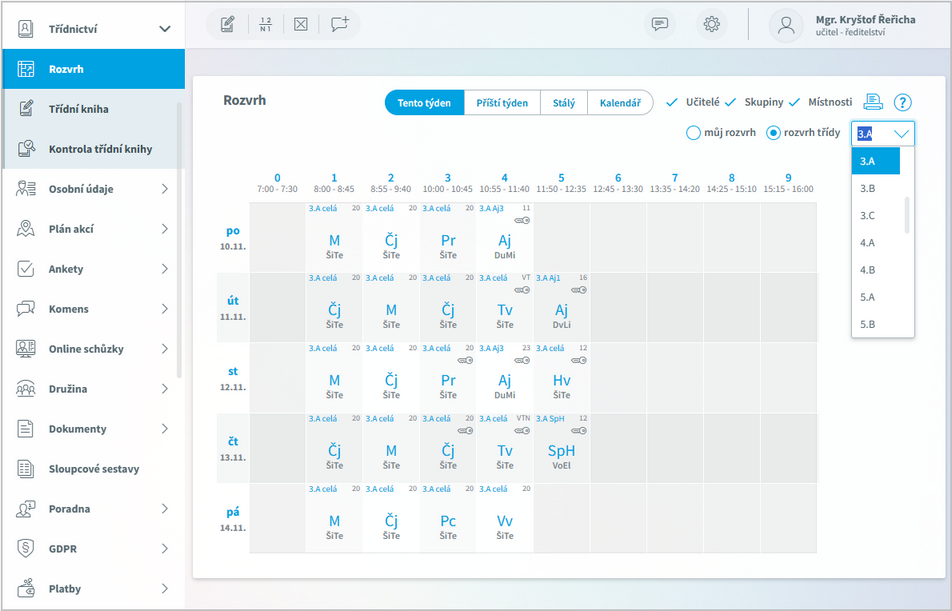Viewport: 952px width, 611px height.
Task: Click the class dropdown list scrollbar
Action: 907,215
